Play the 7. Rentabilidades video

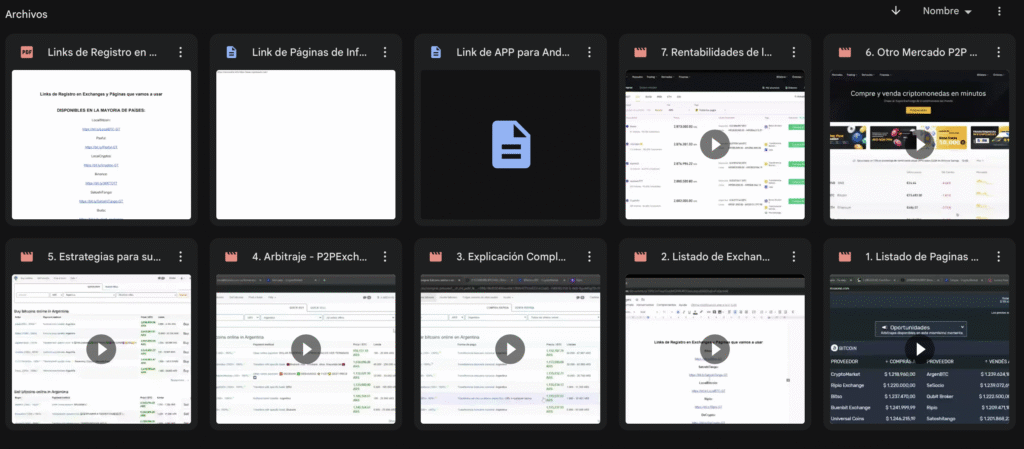click(714, 144)
